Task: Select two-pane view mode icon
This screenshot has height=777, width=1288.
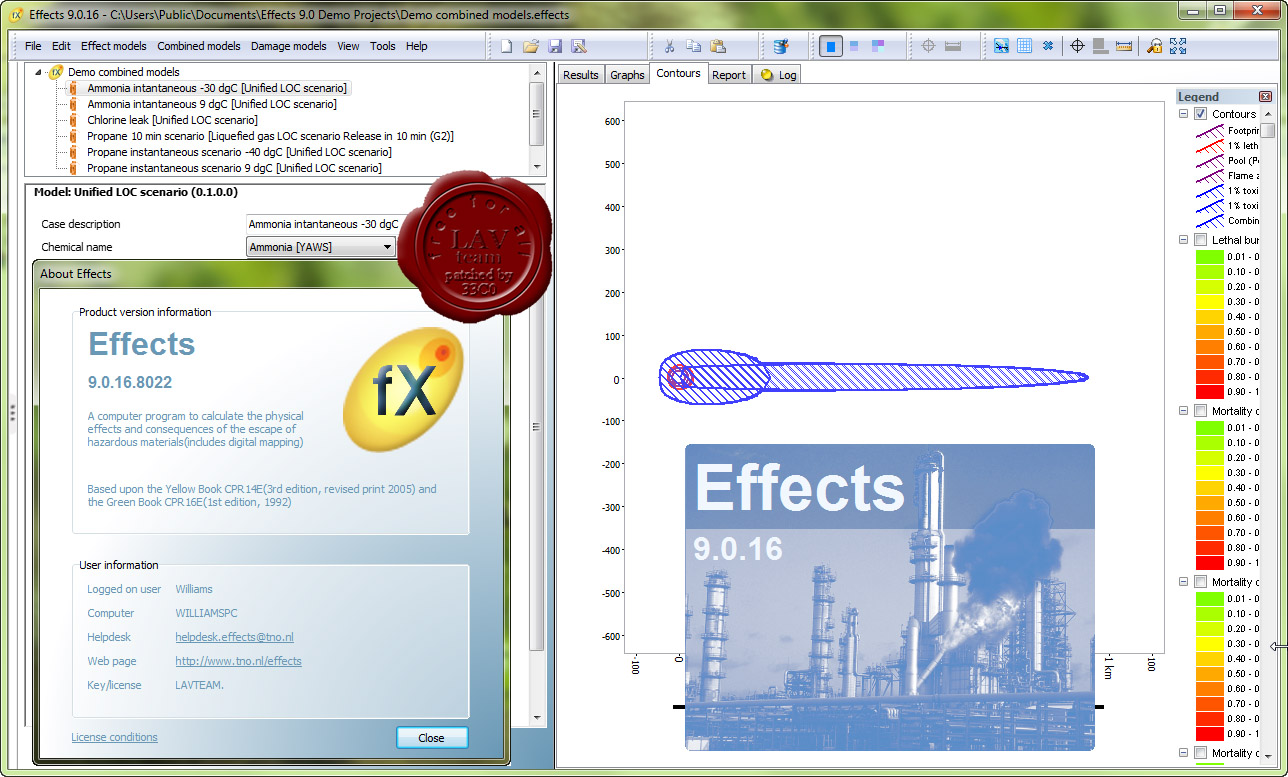Action: (x=854, y=46)
